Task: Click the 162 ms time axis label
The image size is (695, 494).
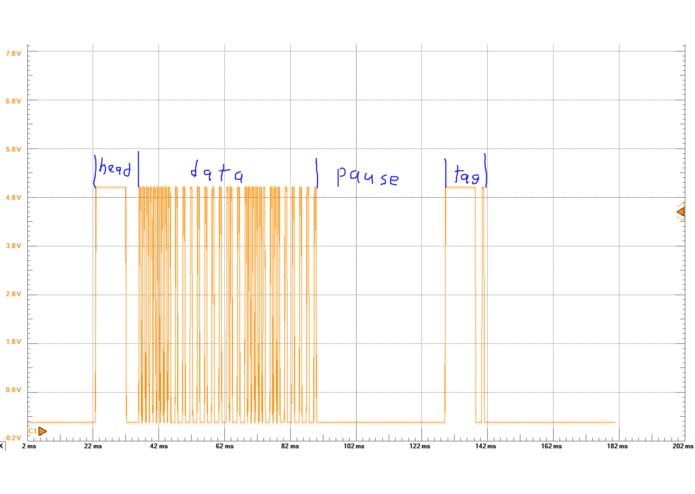Action: click(551, 446)
